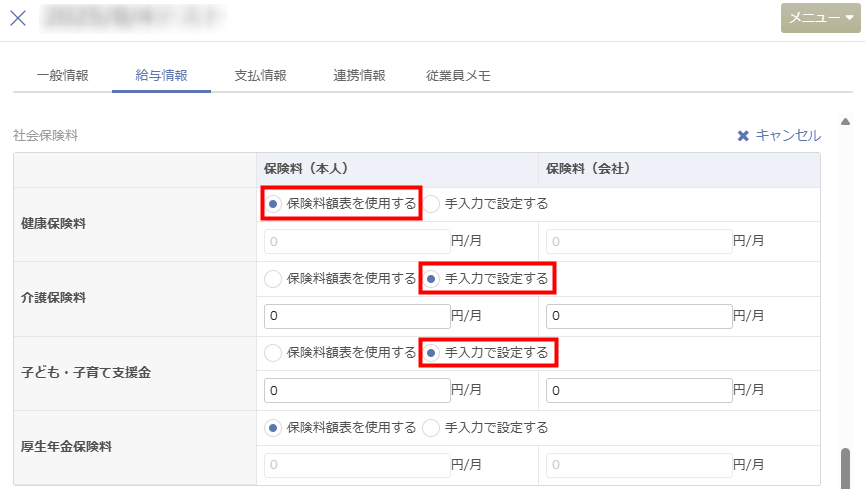865x489 pixels.
Task: Click 子ども・子育て支援金 company amount field
Action: click(639, 390)
